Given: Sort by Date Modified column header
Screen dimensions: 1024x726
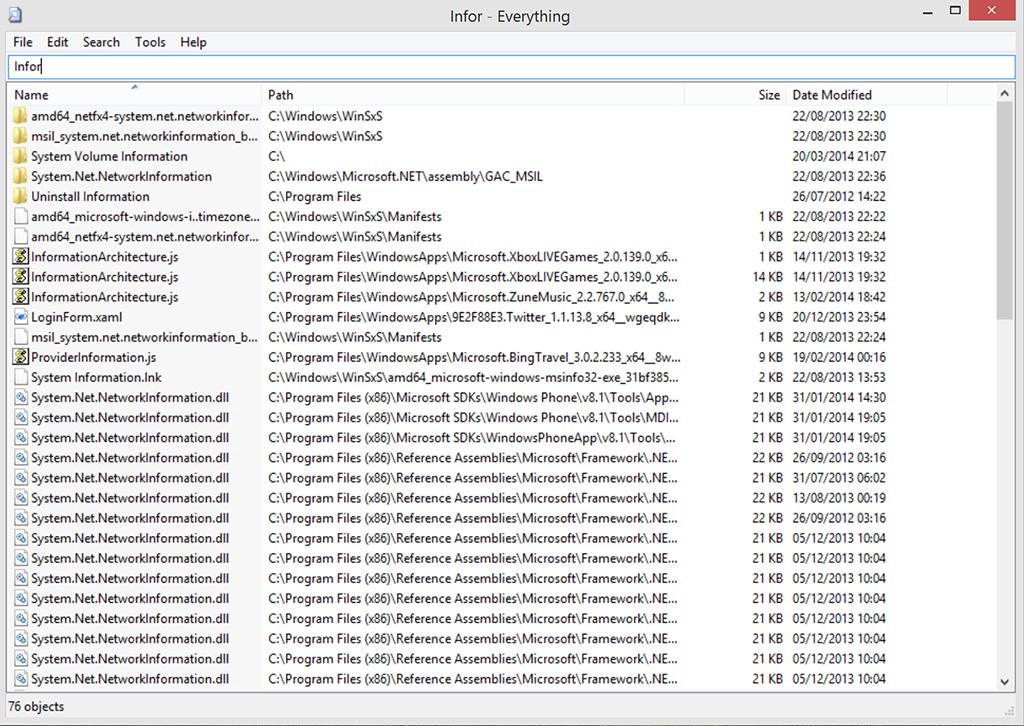Looking at the screenshot, I should (866, 95).
